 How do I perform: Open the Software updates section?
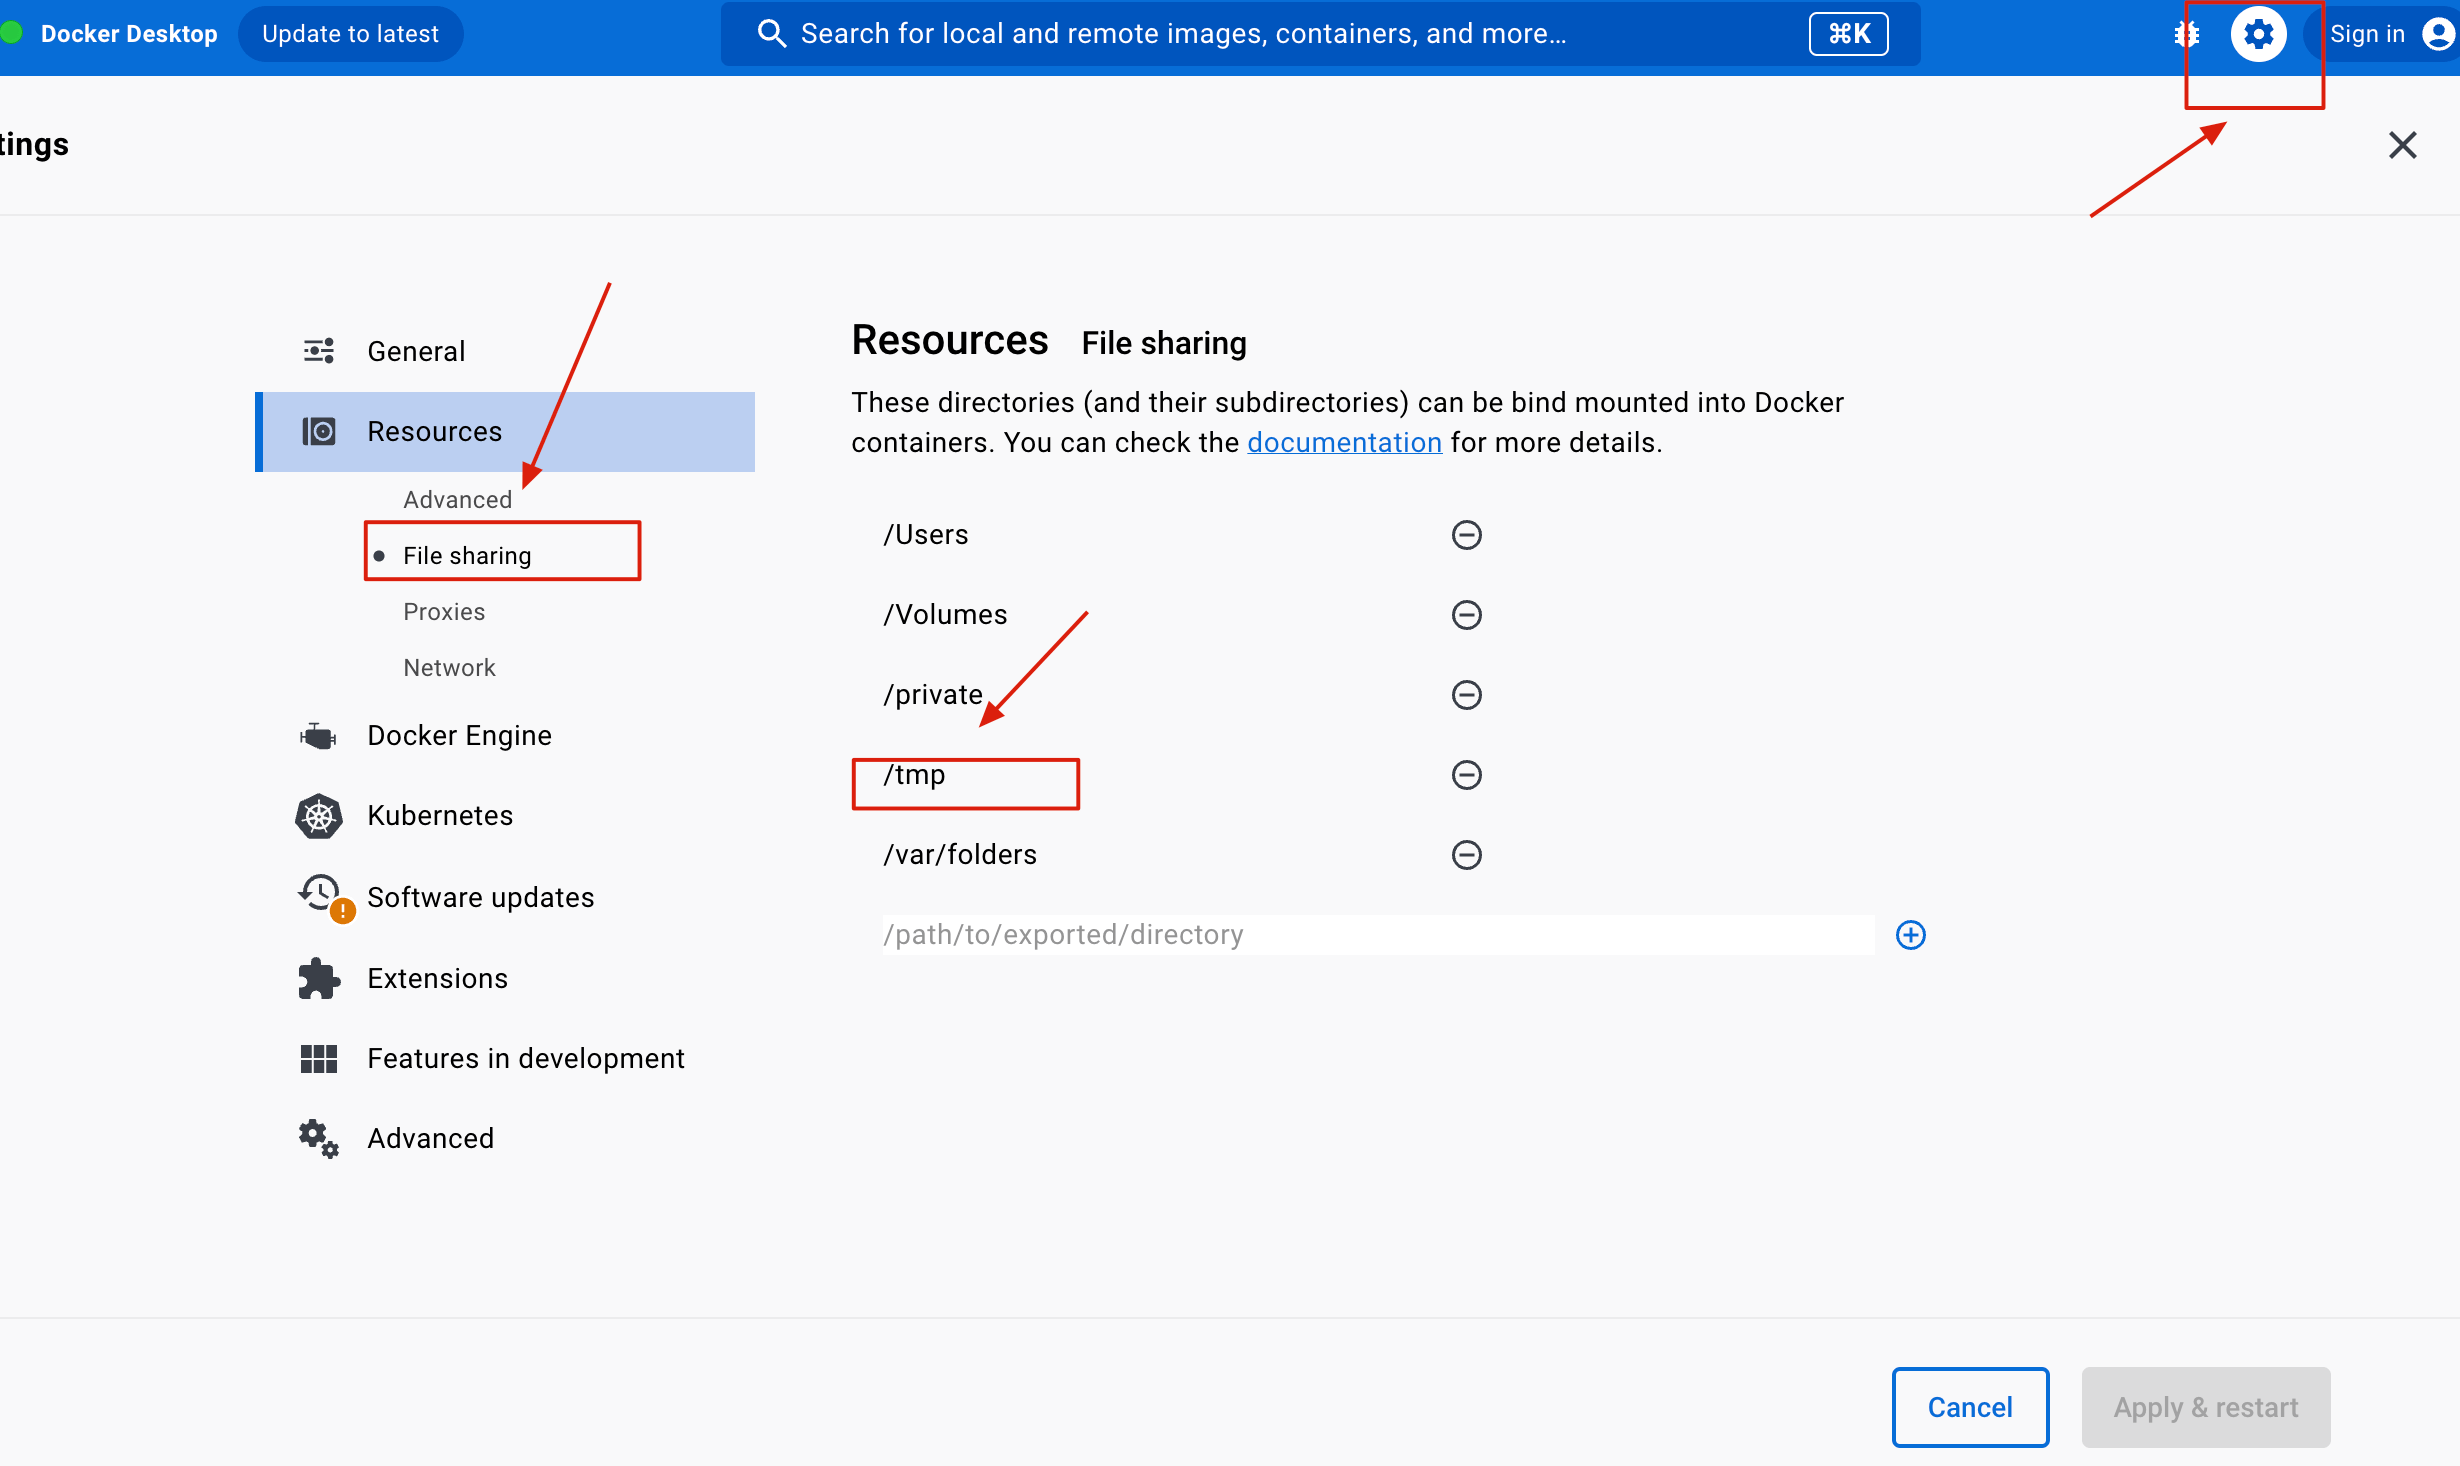504,897
